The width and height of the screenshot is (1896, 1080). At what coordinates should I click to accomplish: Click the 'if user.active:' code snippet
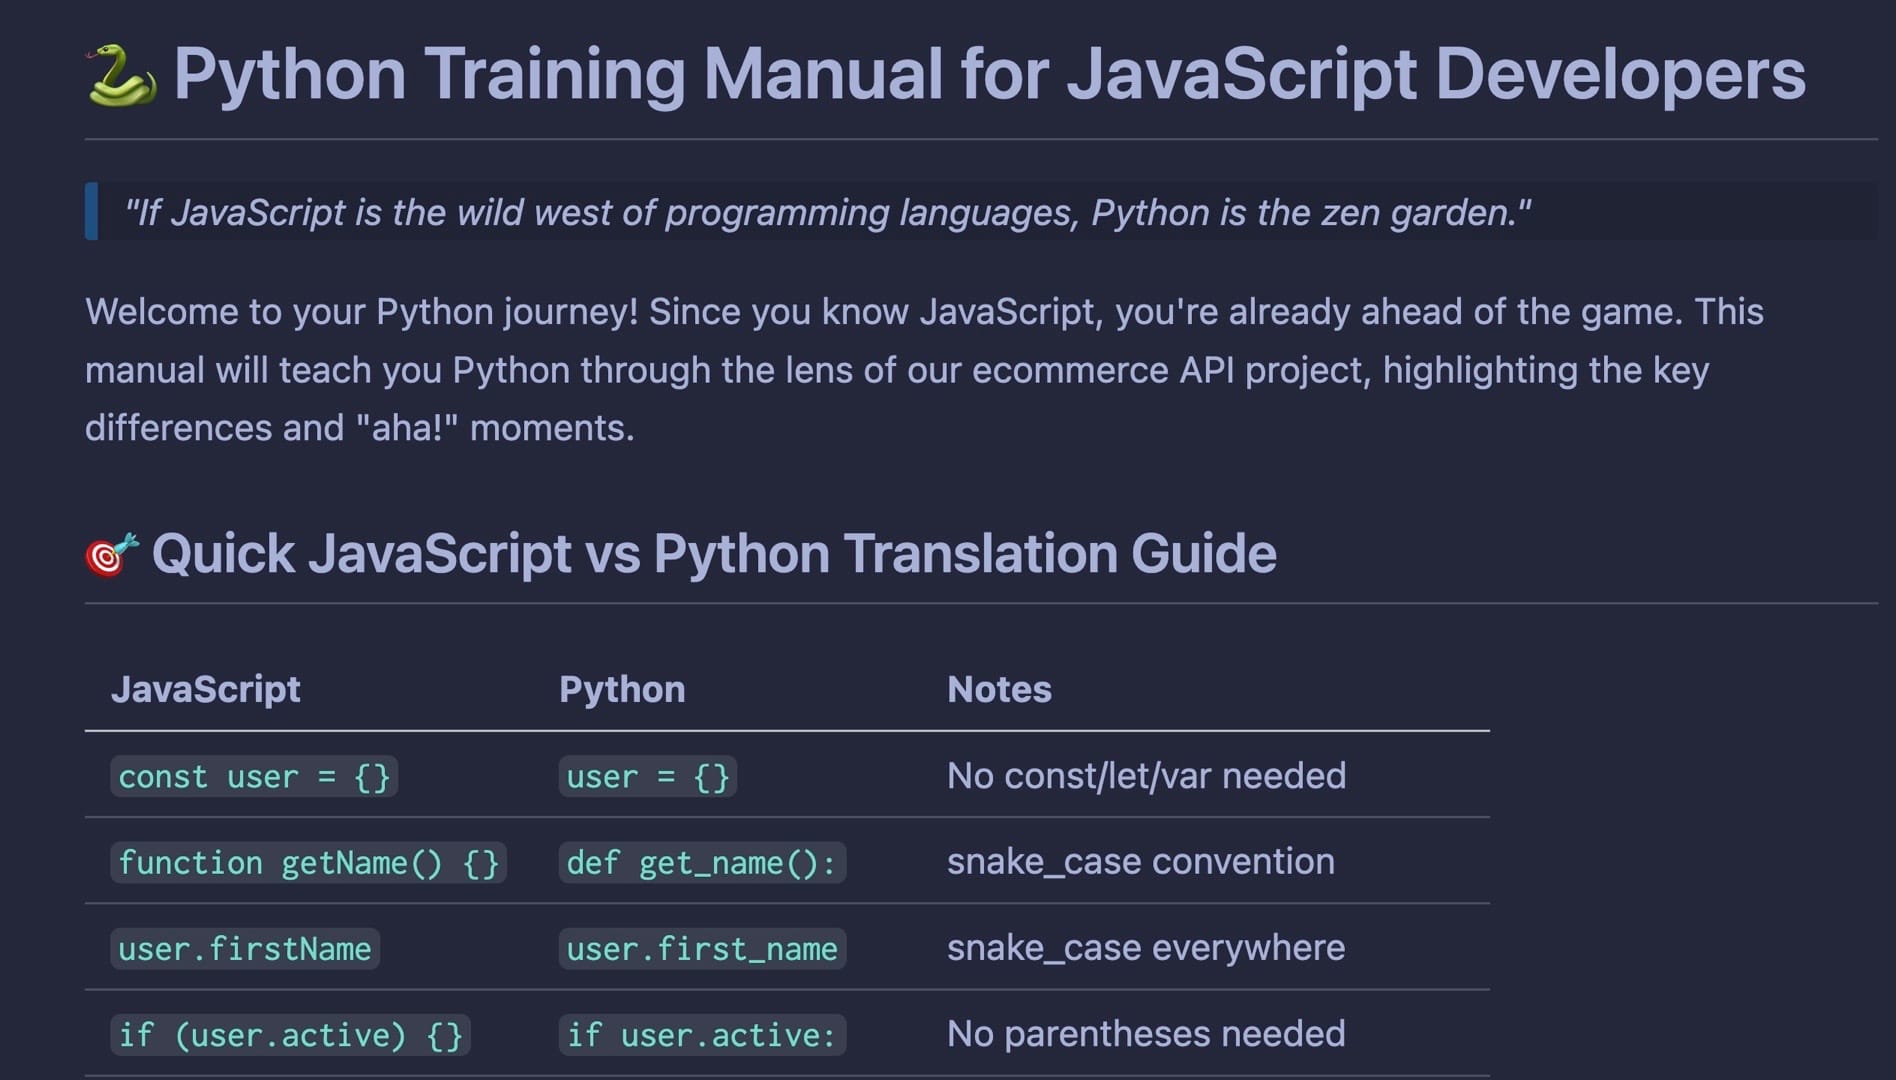[701, 1034]
